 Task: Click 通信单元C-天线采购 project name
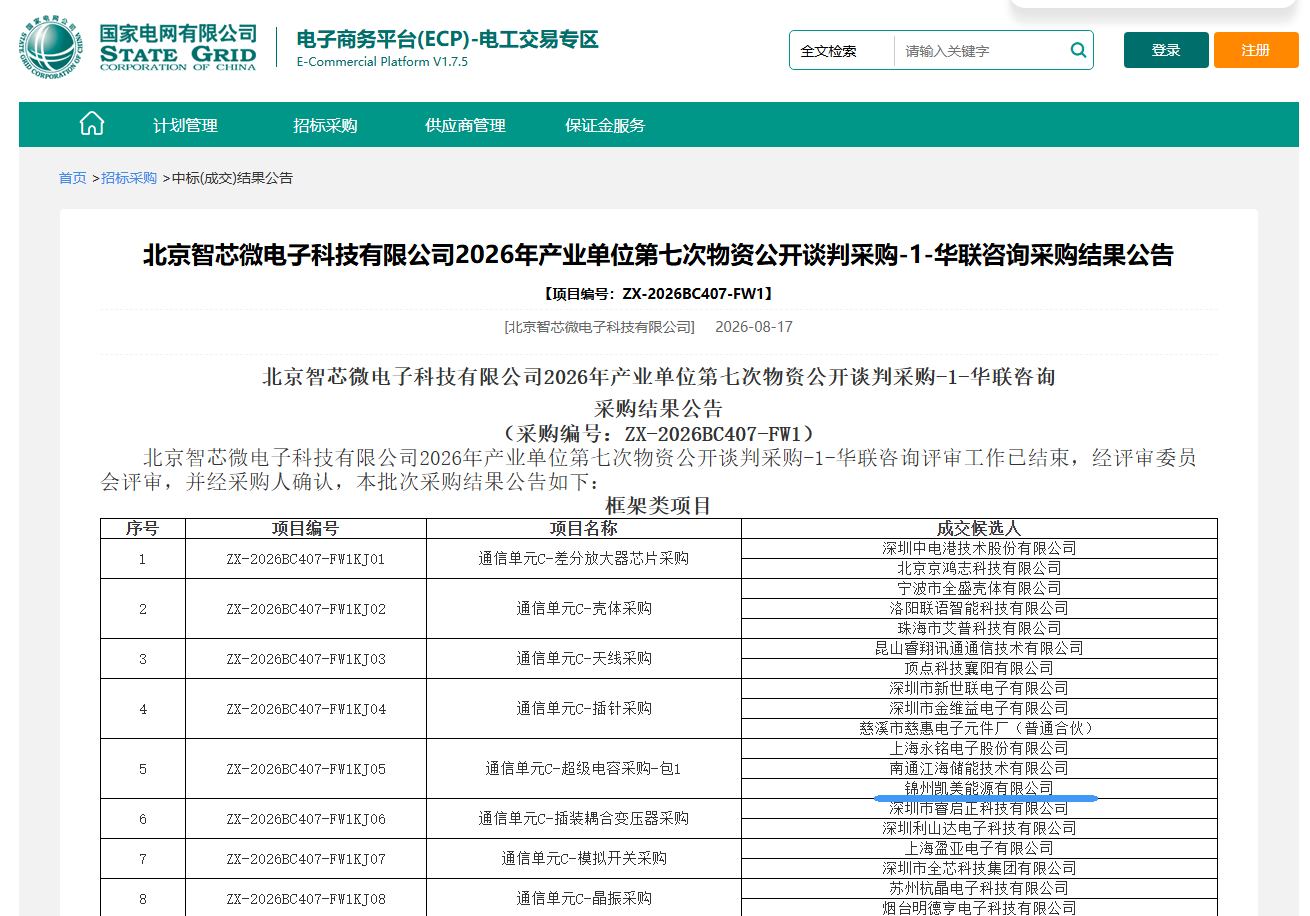click(x=584, y=658)
